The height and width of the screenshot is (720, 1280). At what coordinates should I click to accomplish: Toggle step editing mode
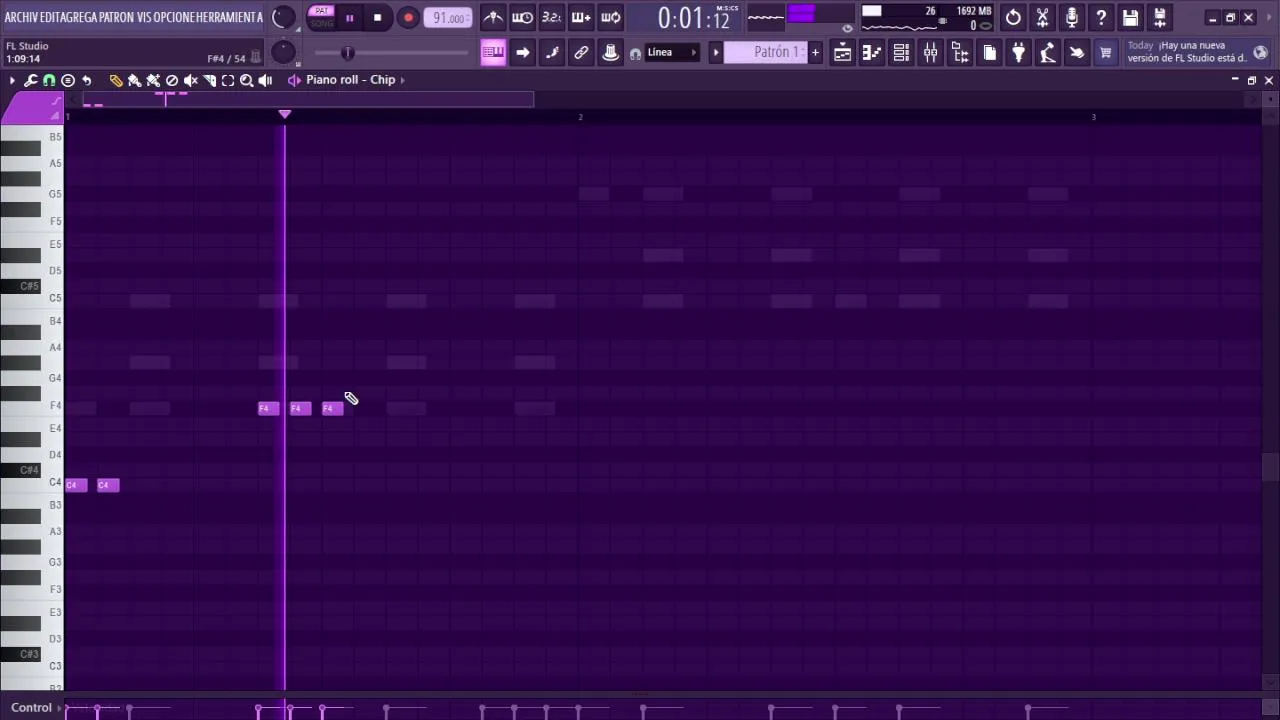coord(551,53)
